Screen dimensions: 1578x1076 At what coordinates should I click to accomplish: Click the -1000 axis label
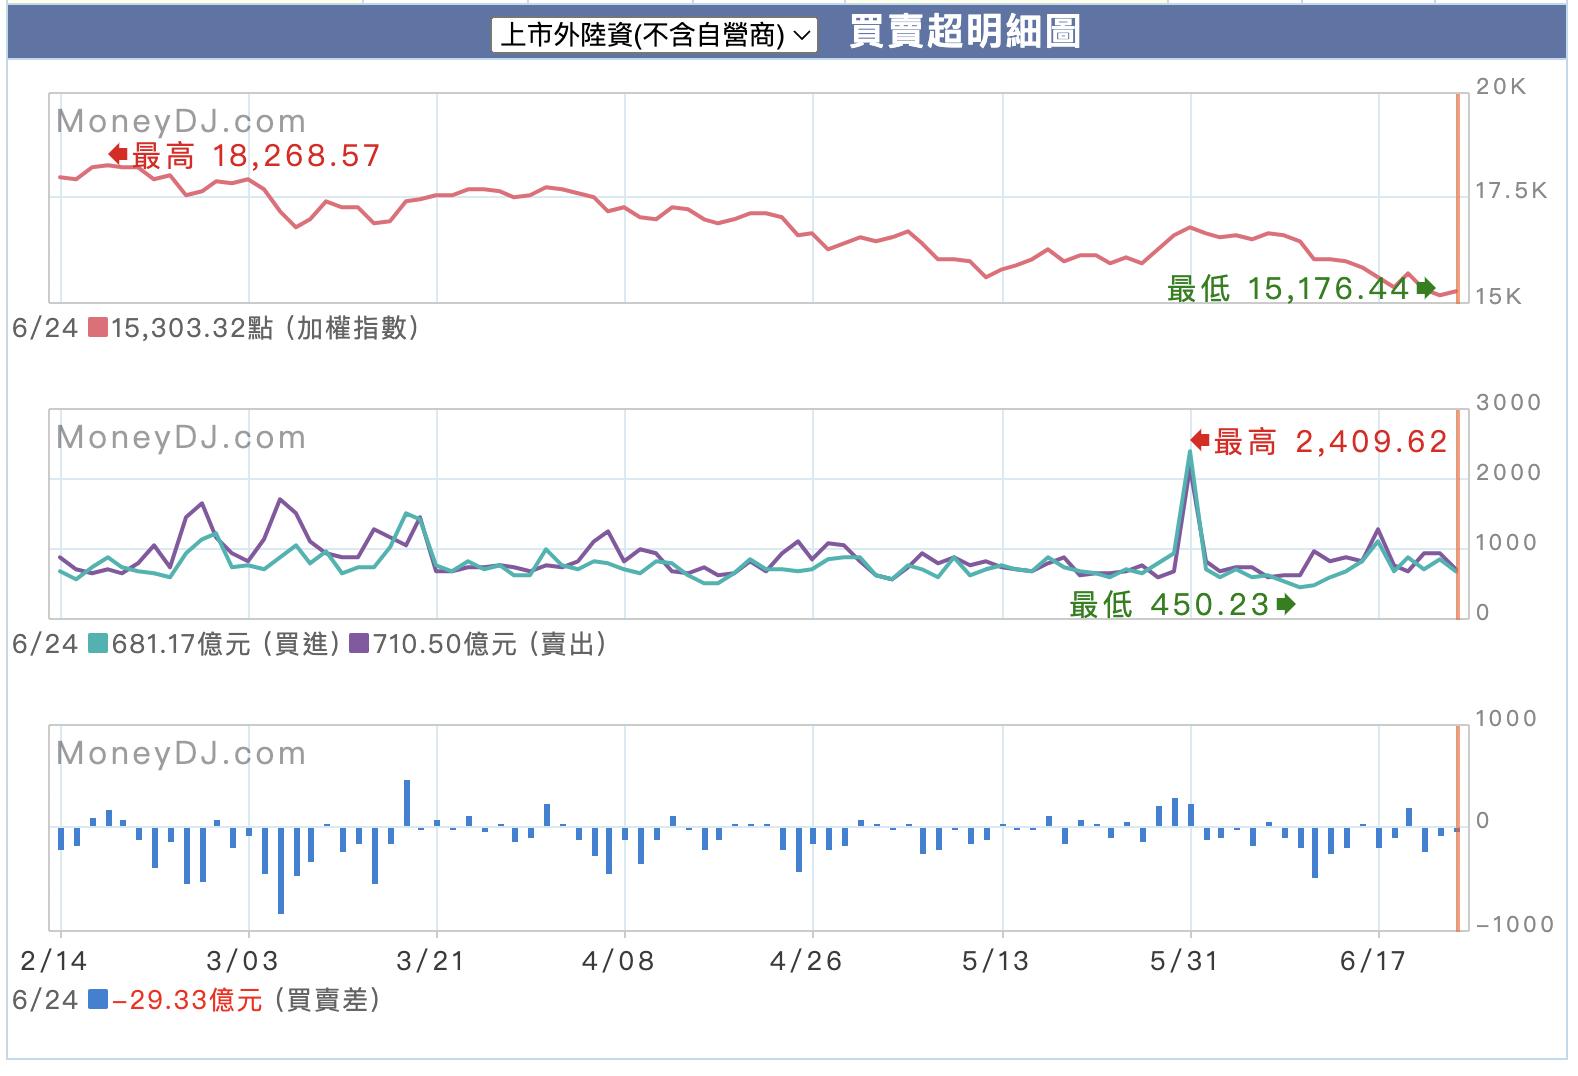click(x=1515, y=924)
